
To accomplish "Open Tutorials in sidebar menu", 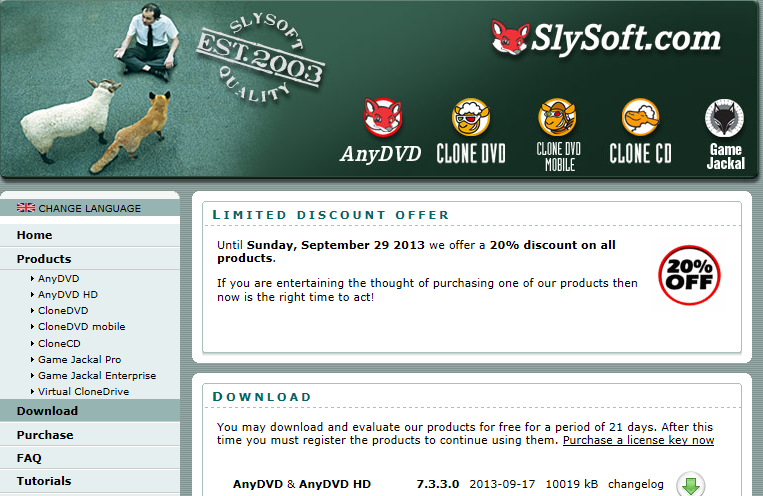I will (x=90, y=481).
